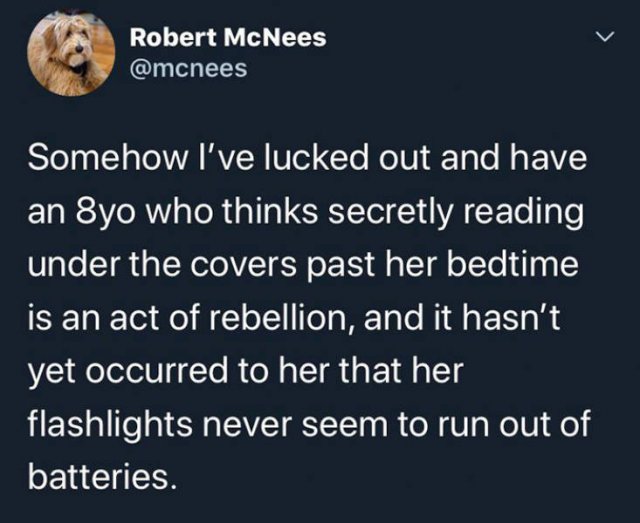
Task: Open Robert McNees profile via display name
Action: coord(228,38)
